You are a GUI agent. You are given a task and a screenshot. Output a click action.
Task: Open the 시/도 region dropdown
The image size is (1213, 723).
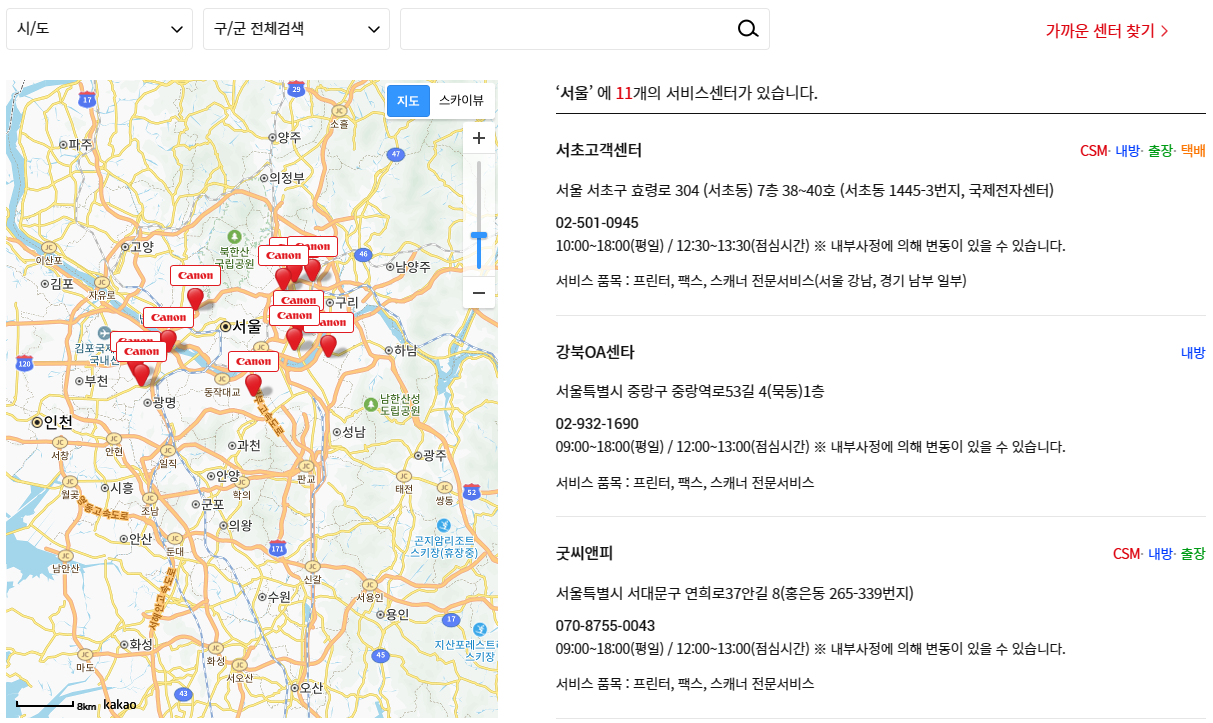coord(97,28)
